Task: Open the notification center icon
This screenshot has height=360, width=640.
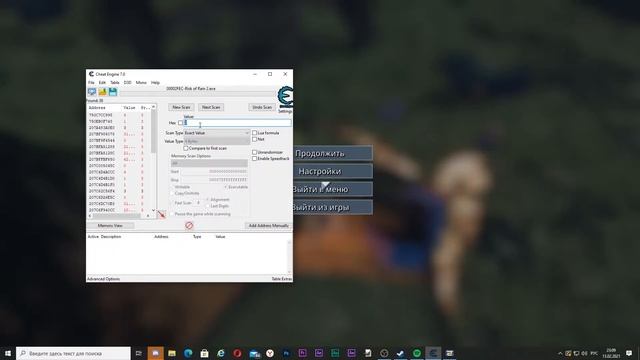Action: click(629, 353)
